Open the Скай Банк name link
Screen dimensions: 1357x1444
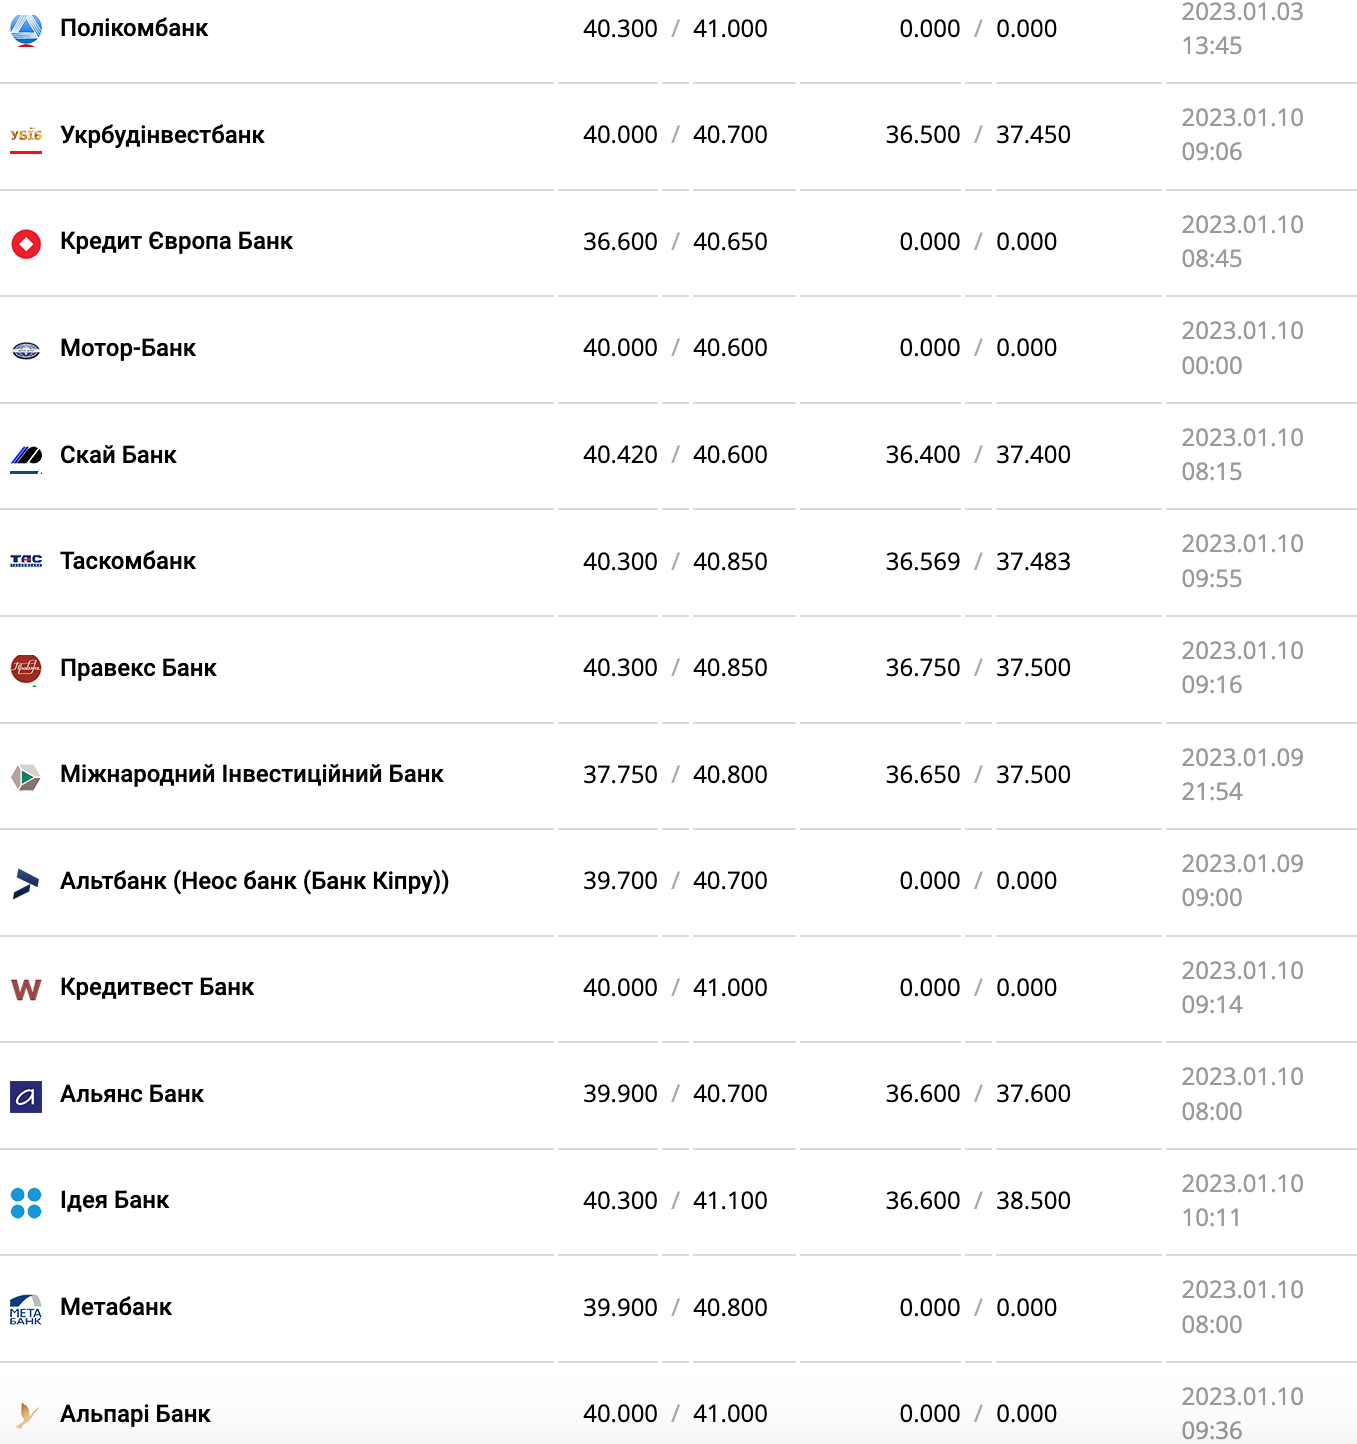[118, 455]
